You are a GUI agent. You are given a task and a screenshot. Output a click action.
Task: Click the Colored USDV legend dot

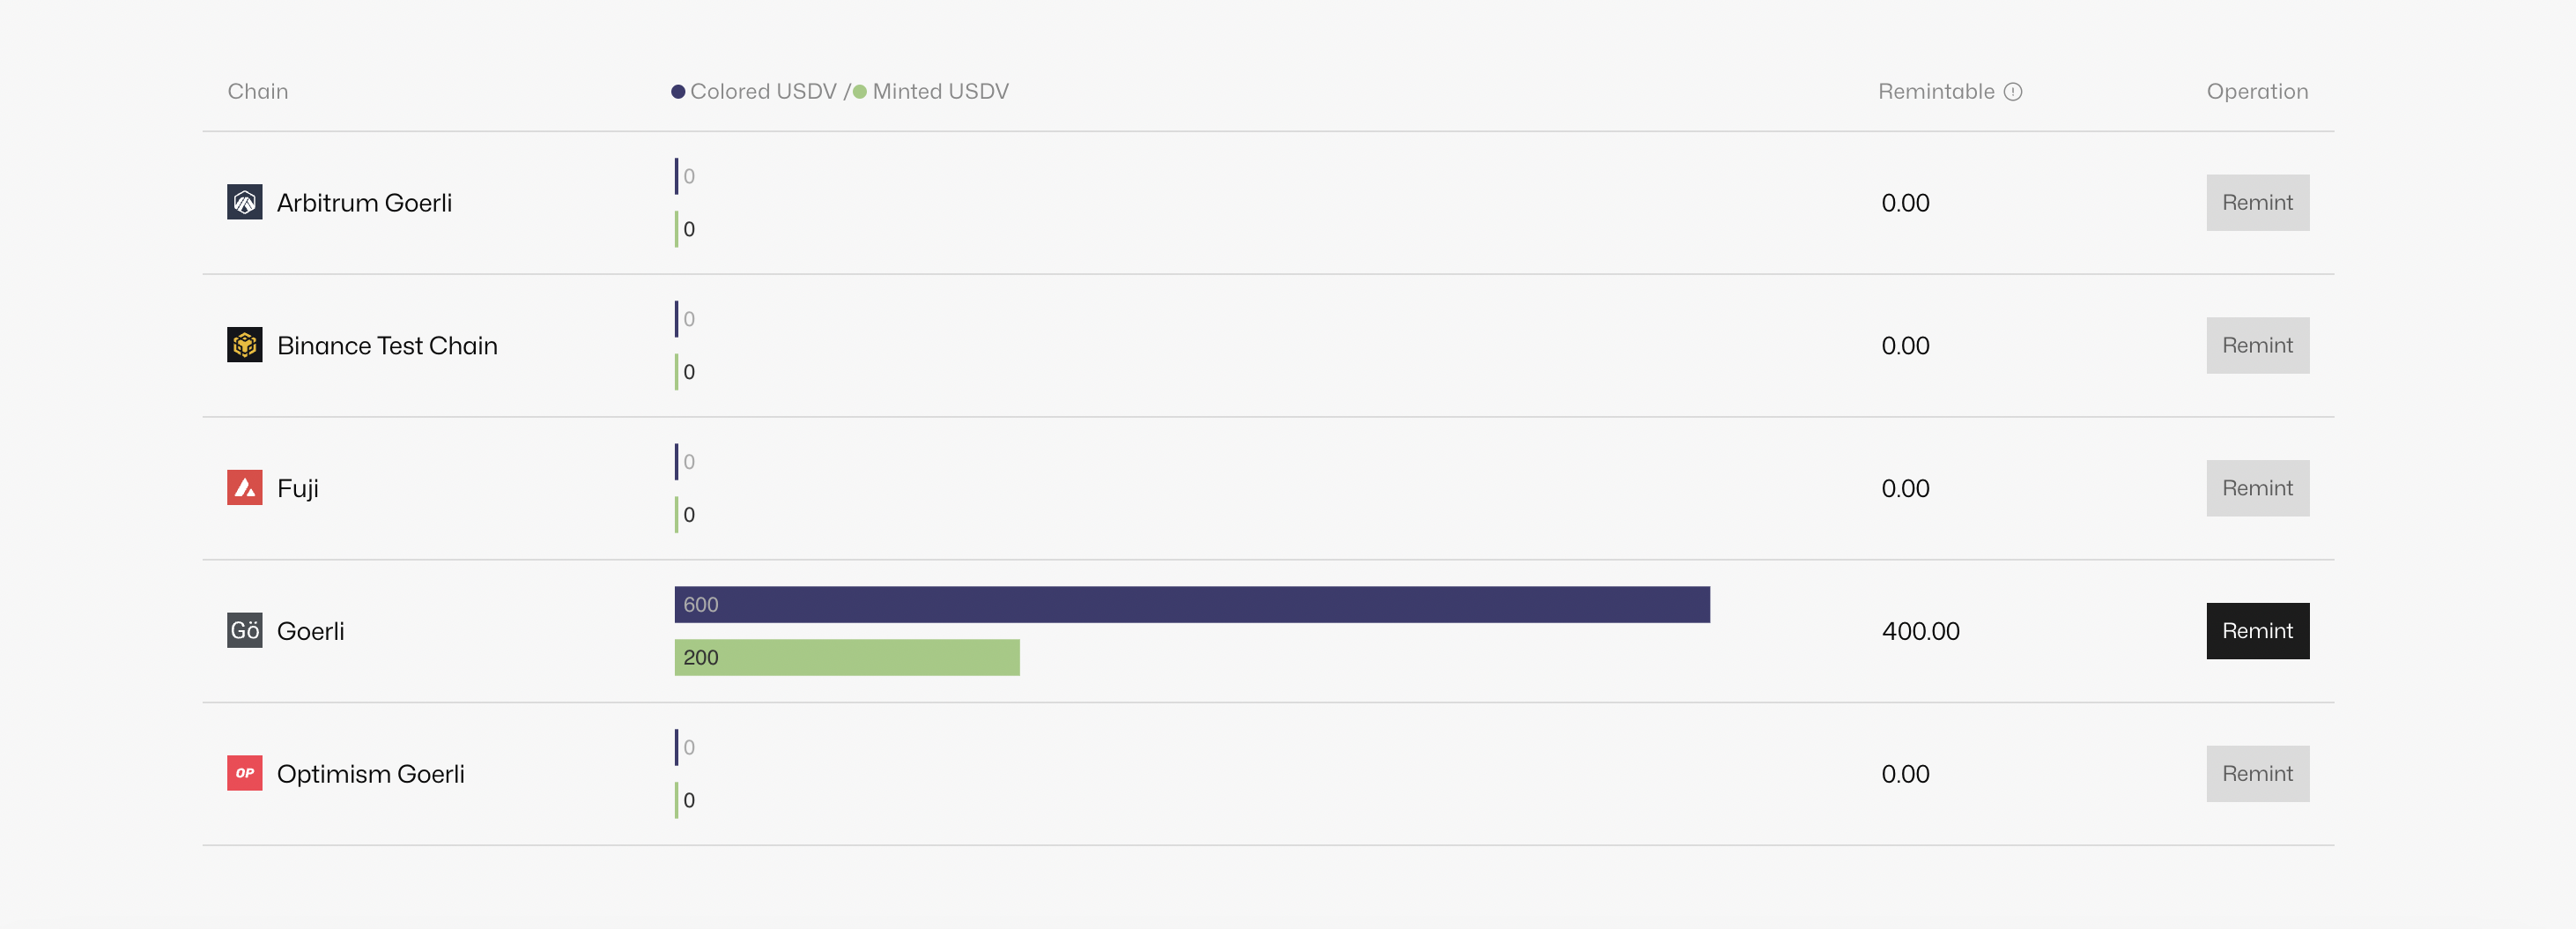[678, 92]
